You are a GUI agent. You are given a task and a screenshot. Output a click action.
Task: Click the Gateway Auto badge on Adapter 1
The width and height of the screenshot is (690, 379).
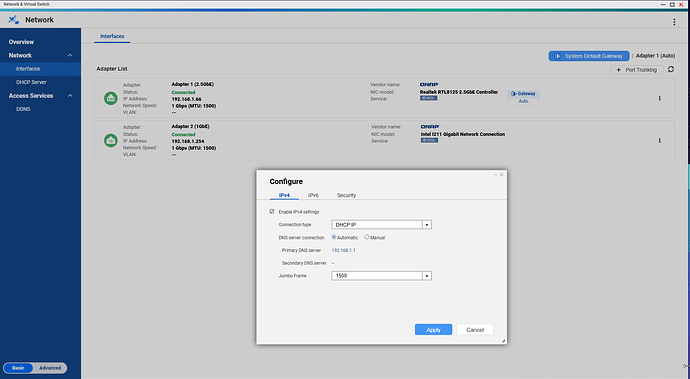[x=523, y=97]
